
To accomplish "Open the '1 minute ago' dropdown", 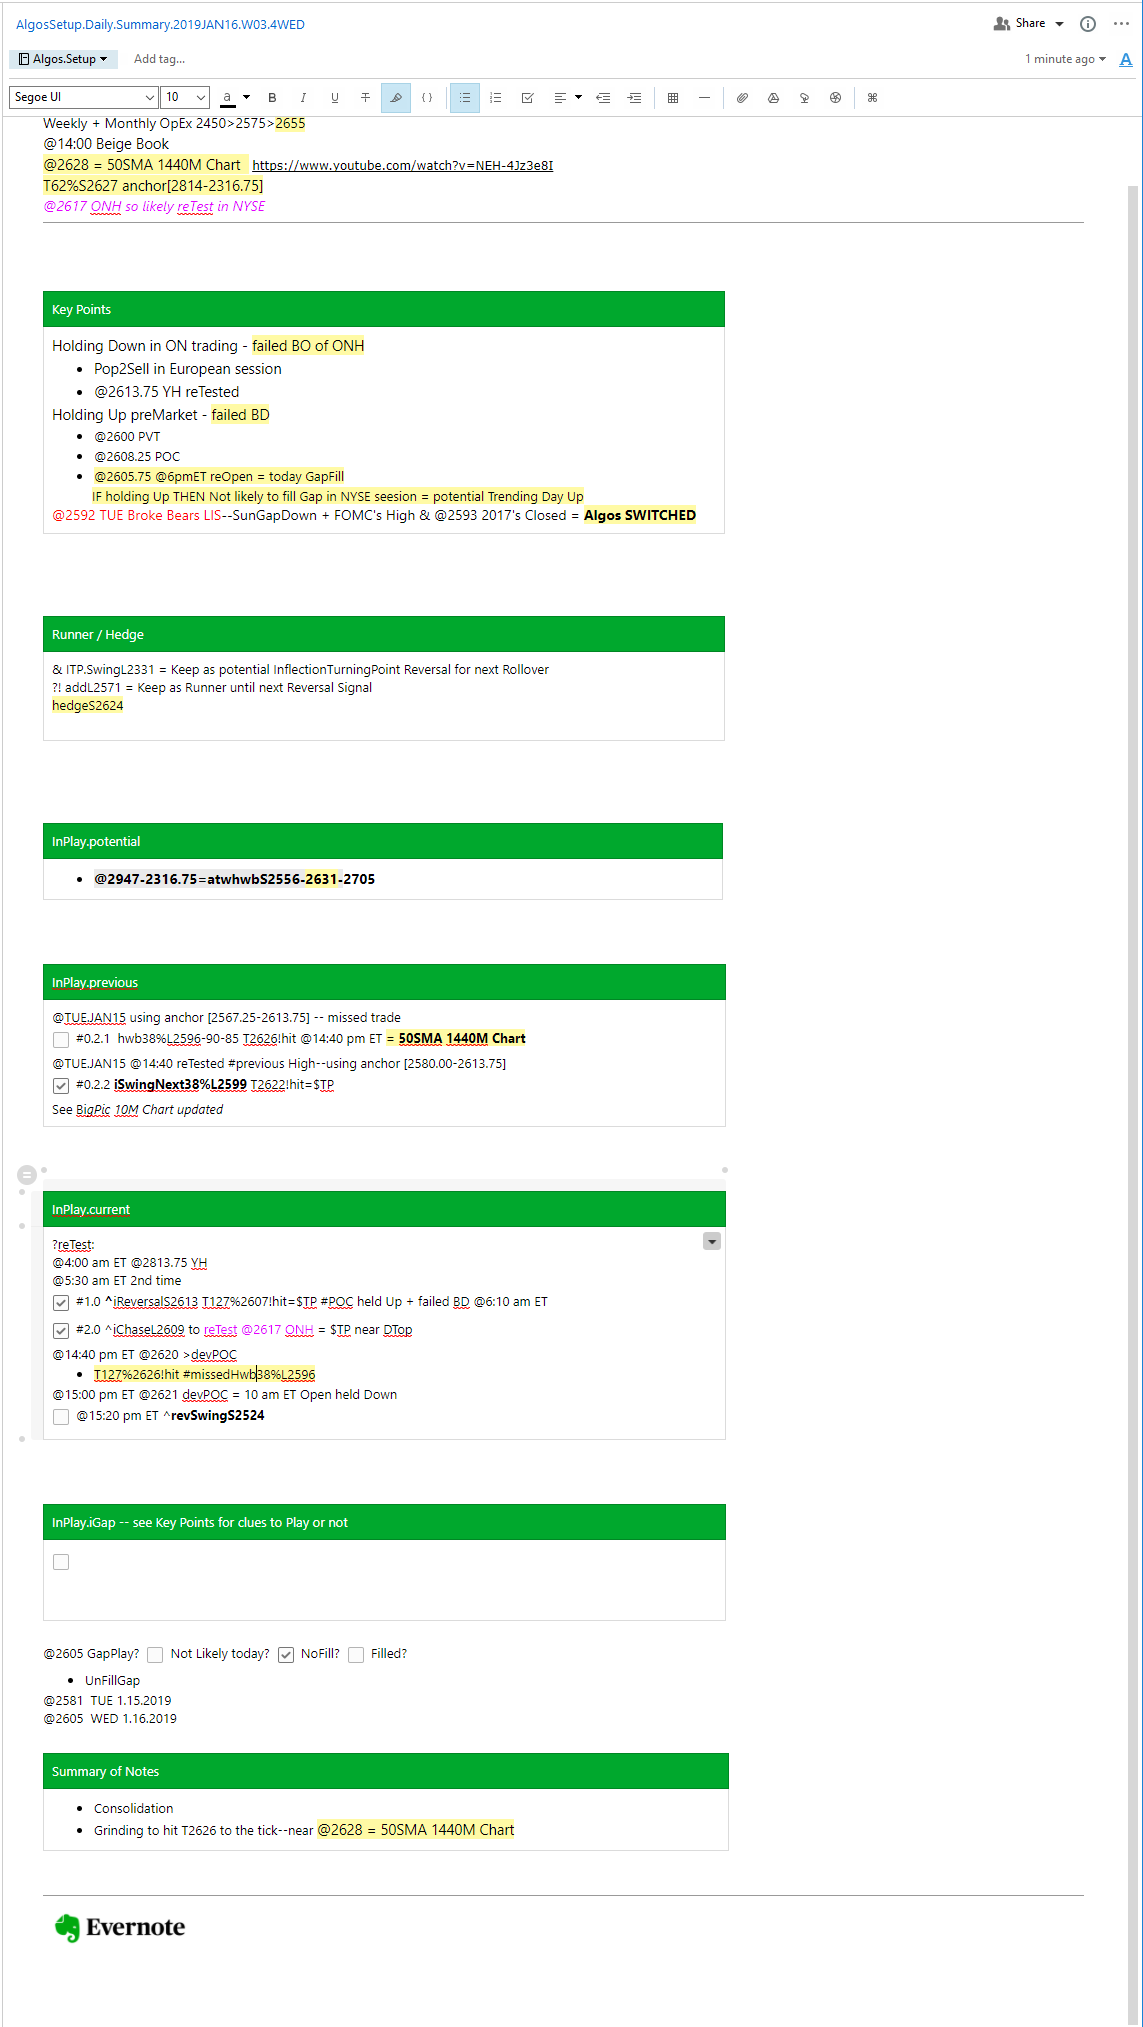I will (x=1066, y=59).
